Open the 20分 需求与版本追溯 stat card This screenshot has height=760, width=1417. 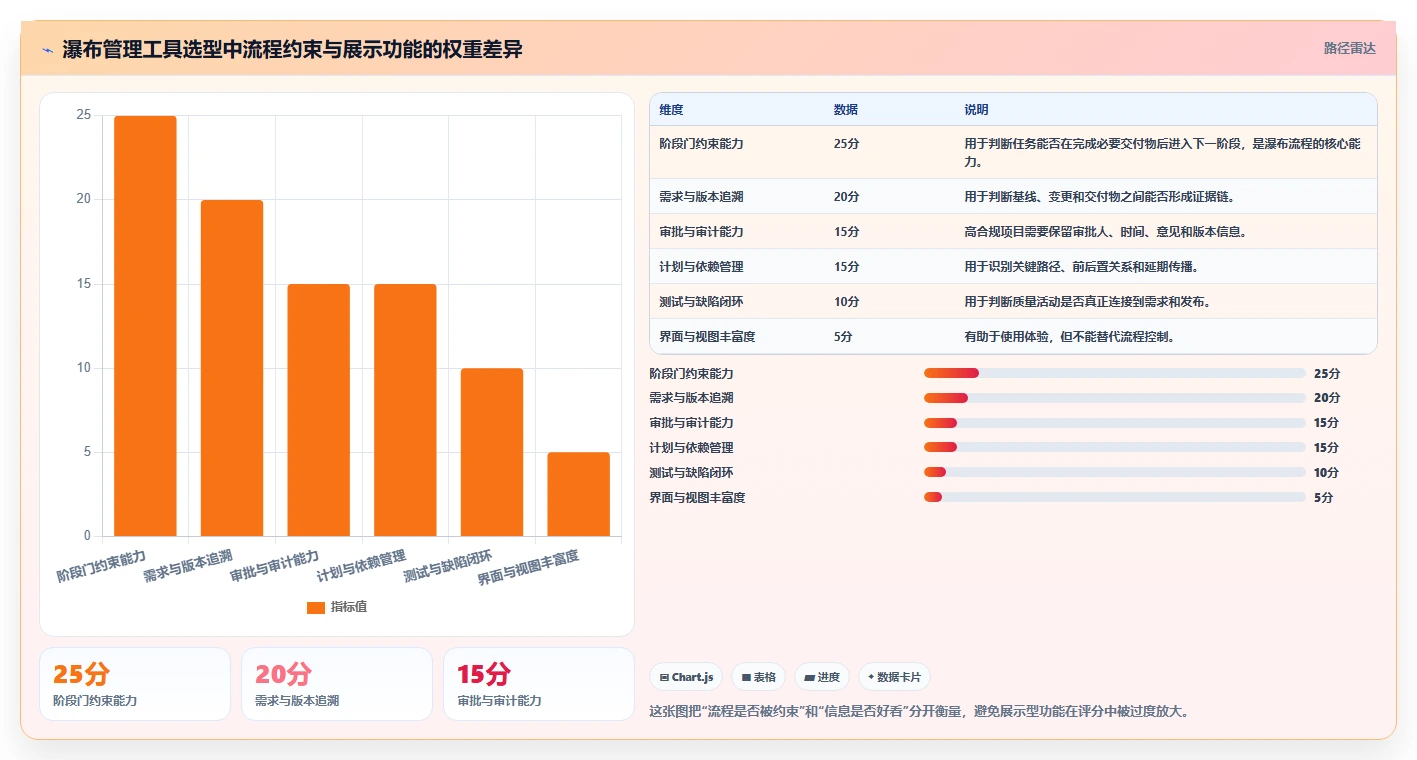click(337, 684)
